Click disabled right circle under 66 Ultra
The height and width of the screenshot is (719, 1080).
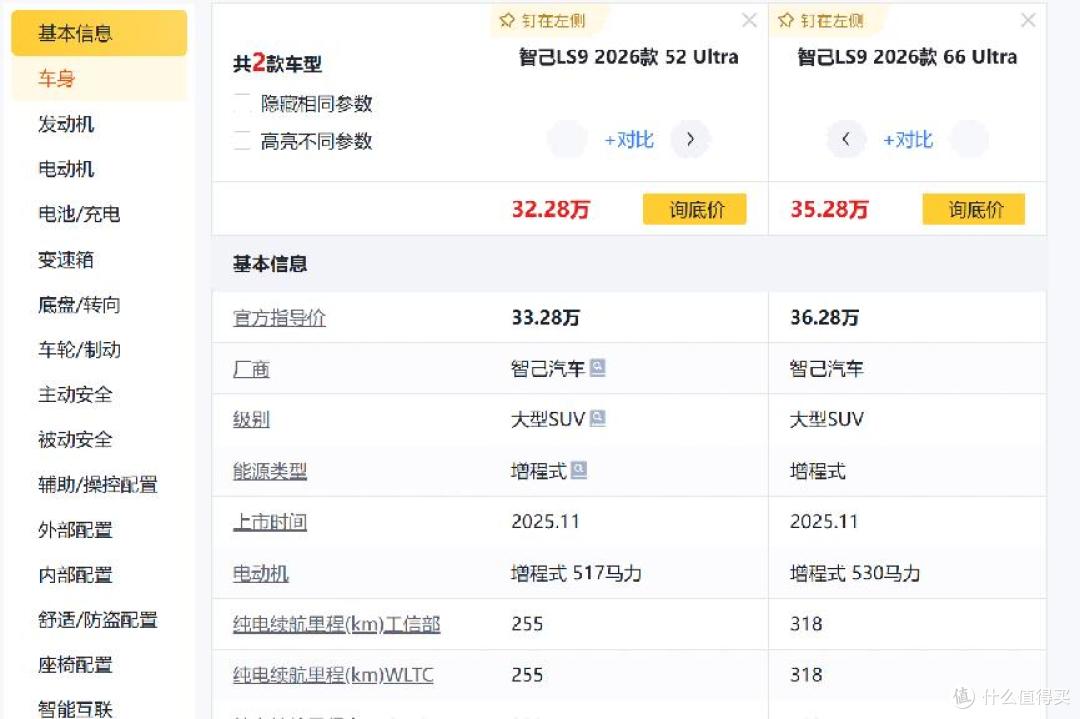click(970, 140)
